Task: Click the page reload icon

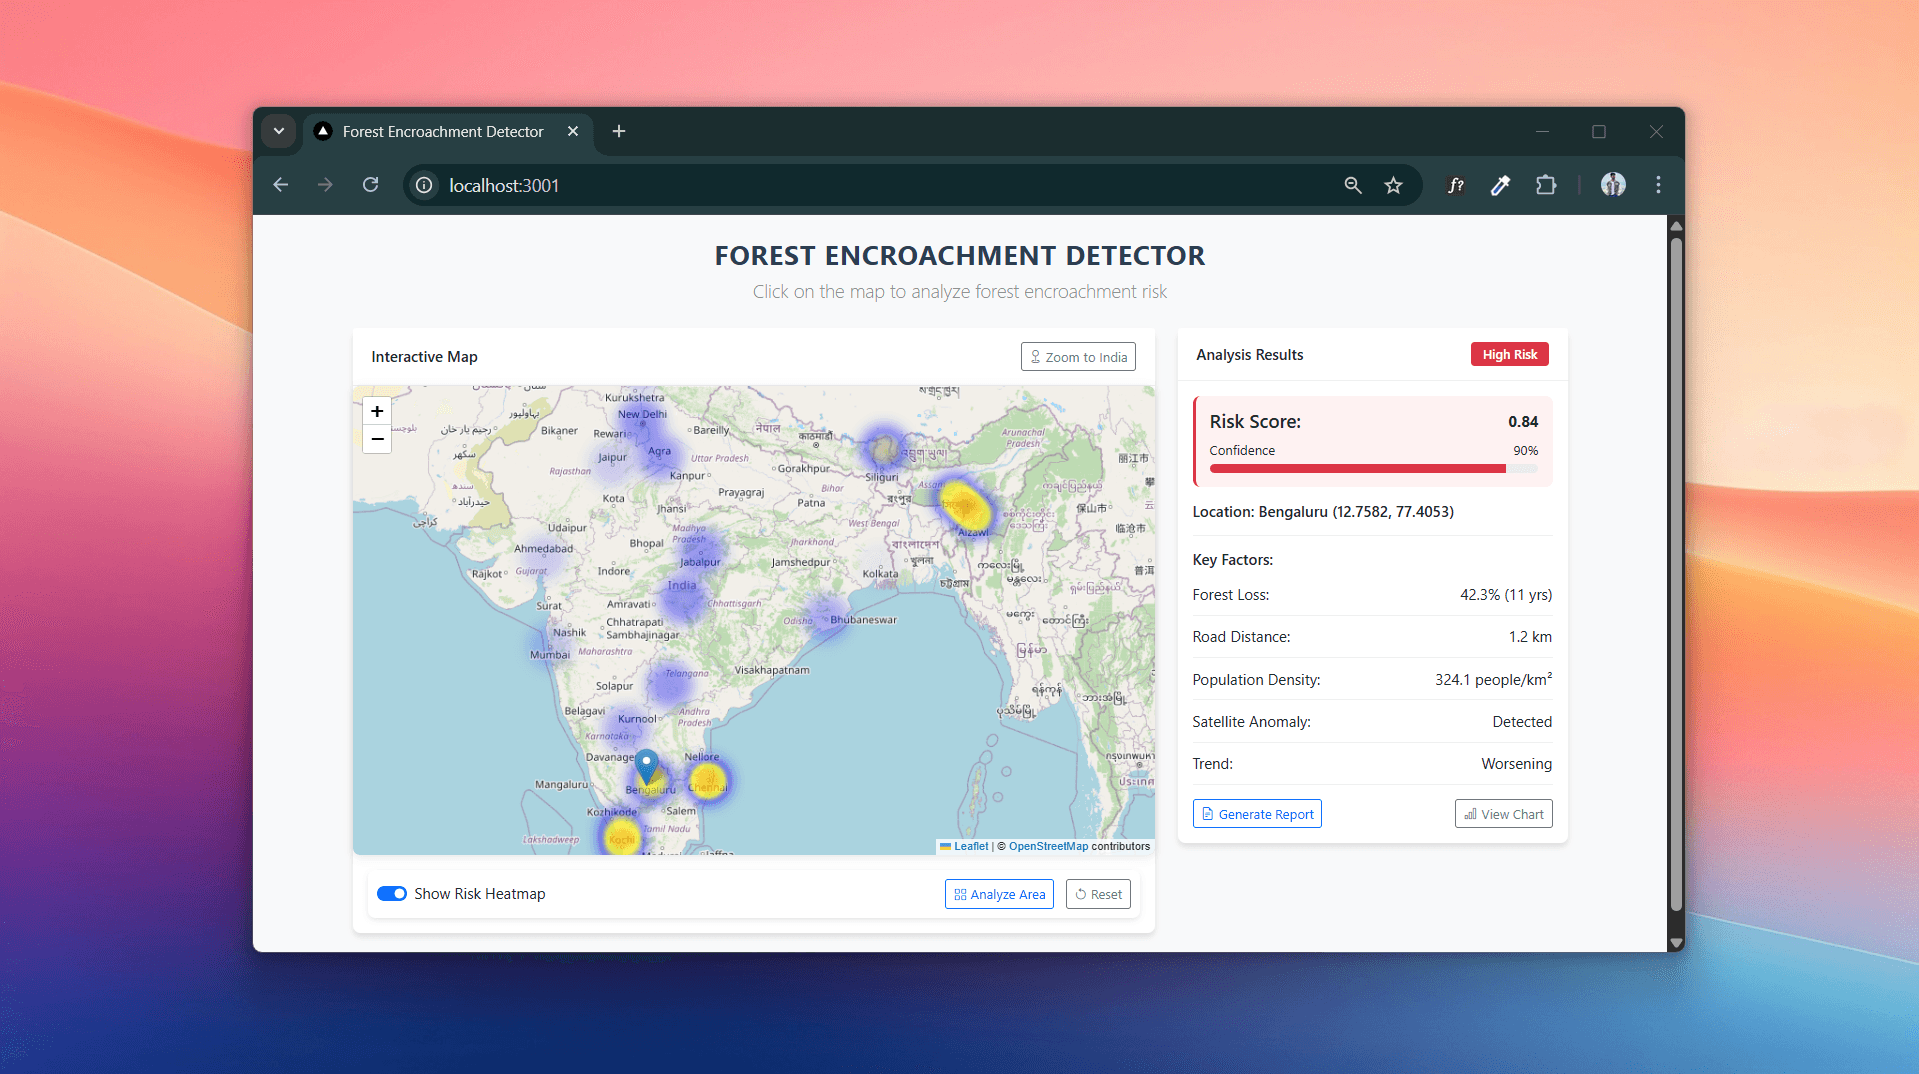Action: pyautogui.click(x=370, y=185)
